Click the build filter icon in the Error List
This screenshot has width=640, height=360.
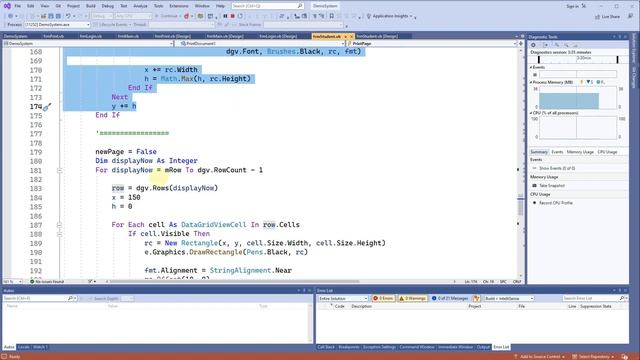(476, 298)
